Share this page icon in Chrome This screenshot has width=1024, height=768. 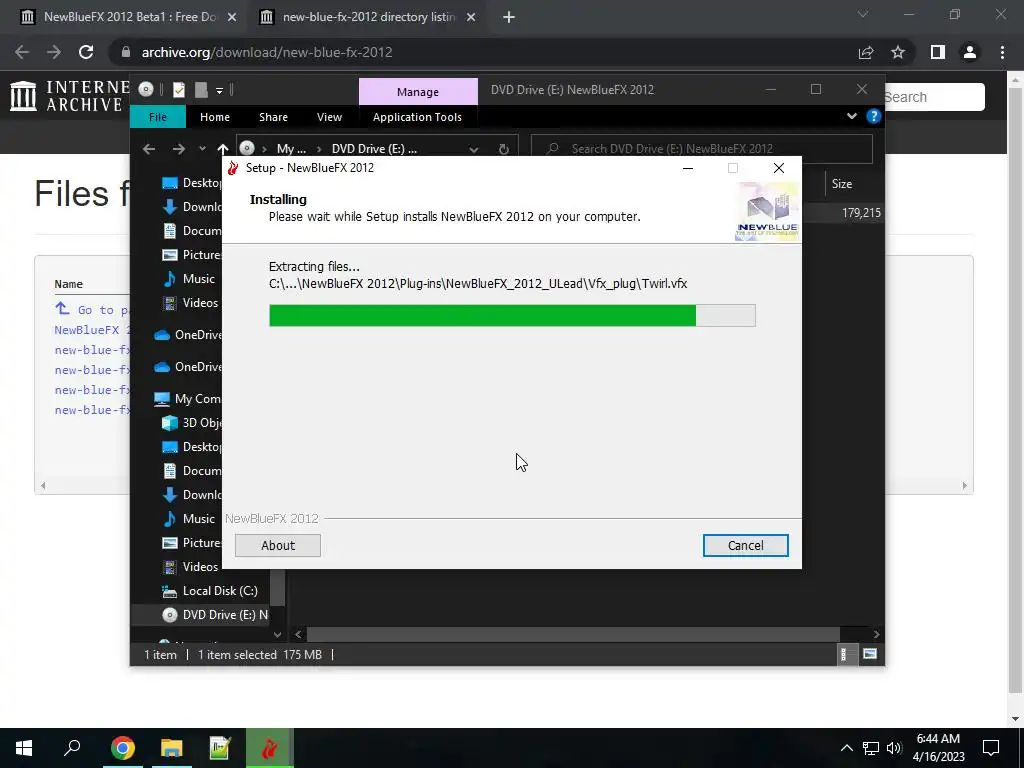pyautogui.click(x=866, y=52)
